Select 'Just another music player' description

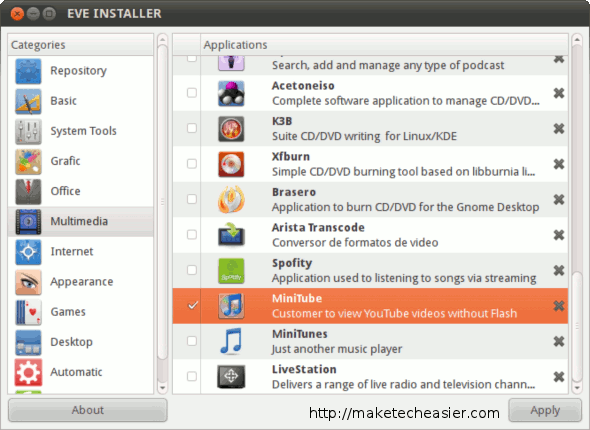pyautogui.click(x=337, y=349)
